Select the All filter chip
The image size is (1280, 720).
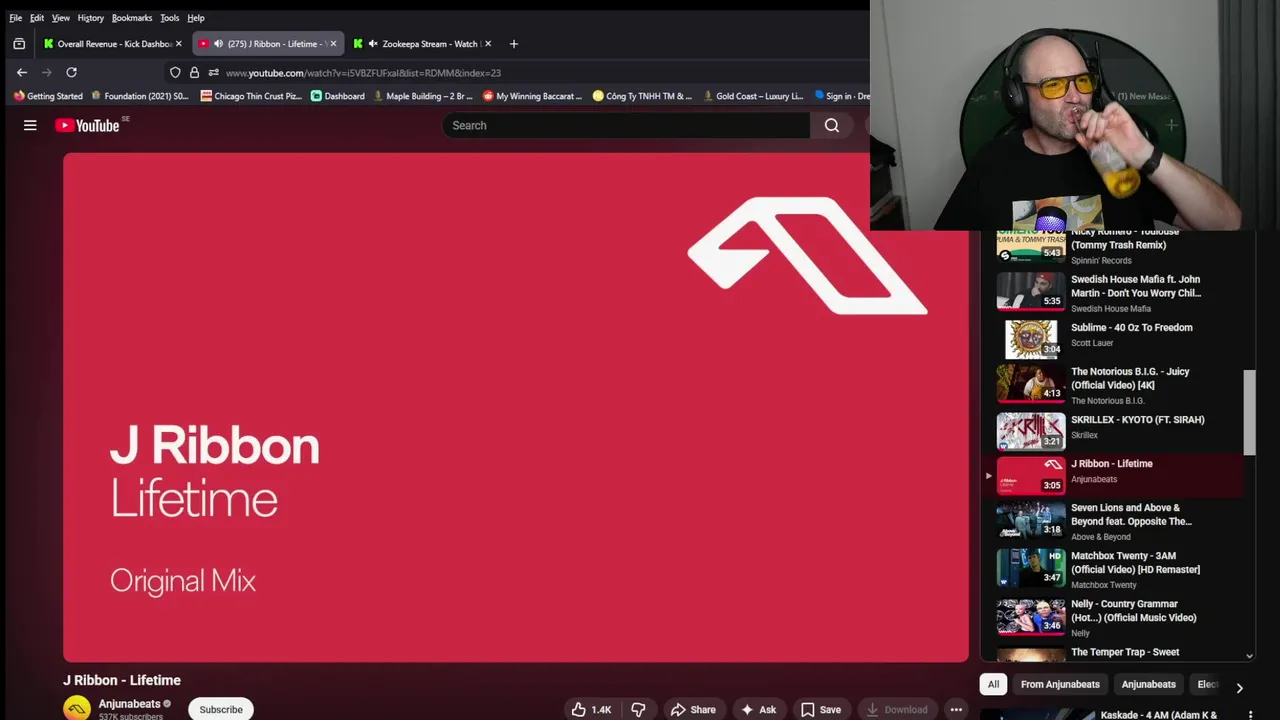tap(993, 684)
